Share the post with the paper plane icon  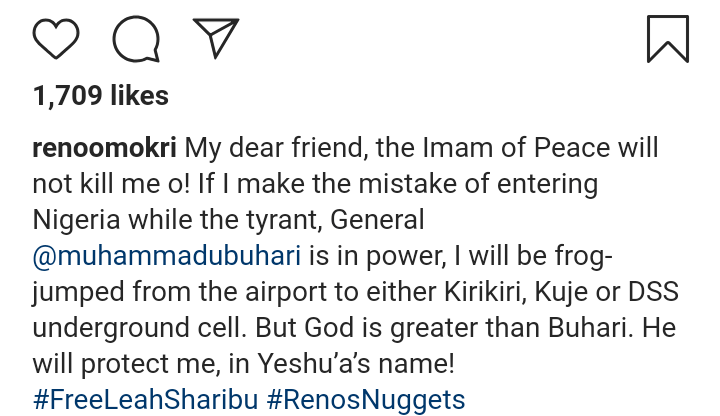[x=215, y=38]
